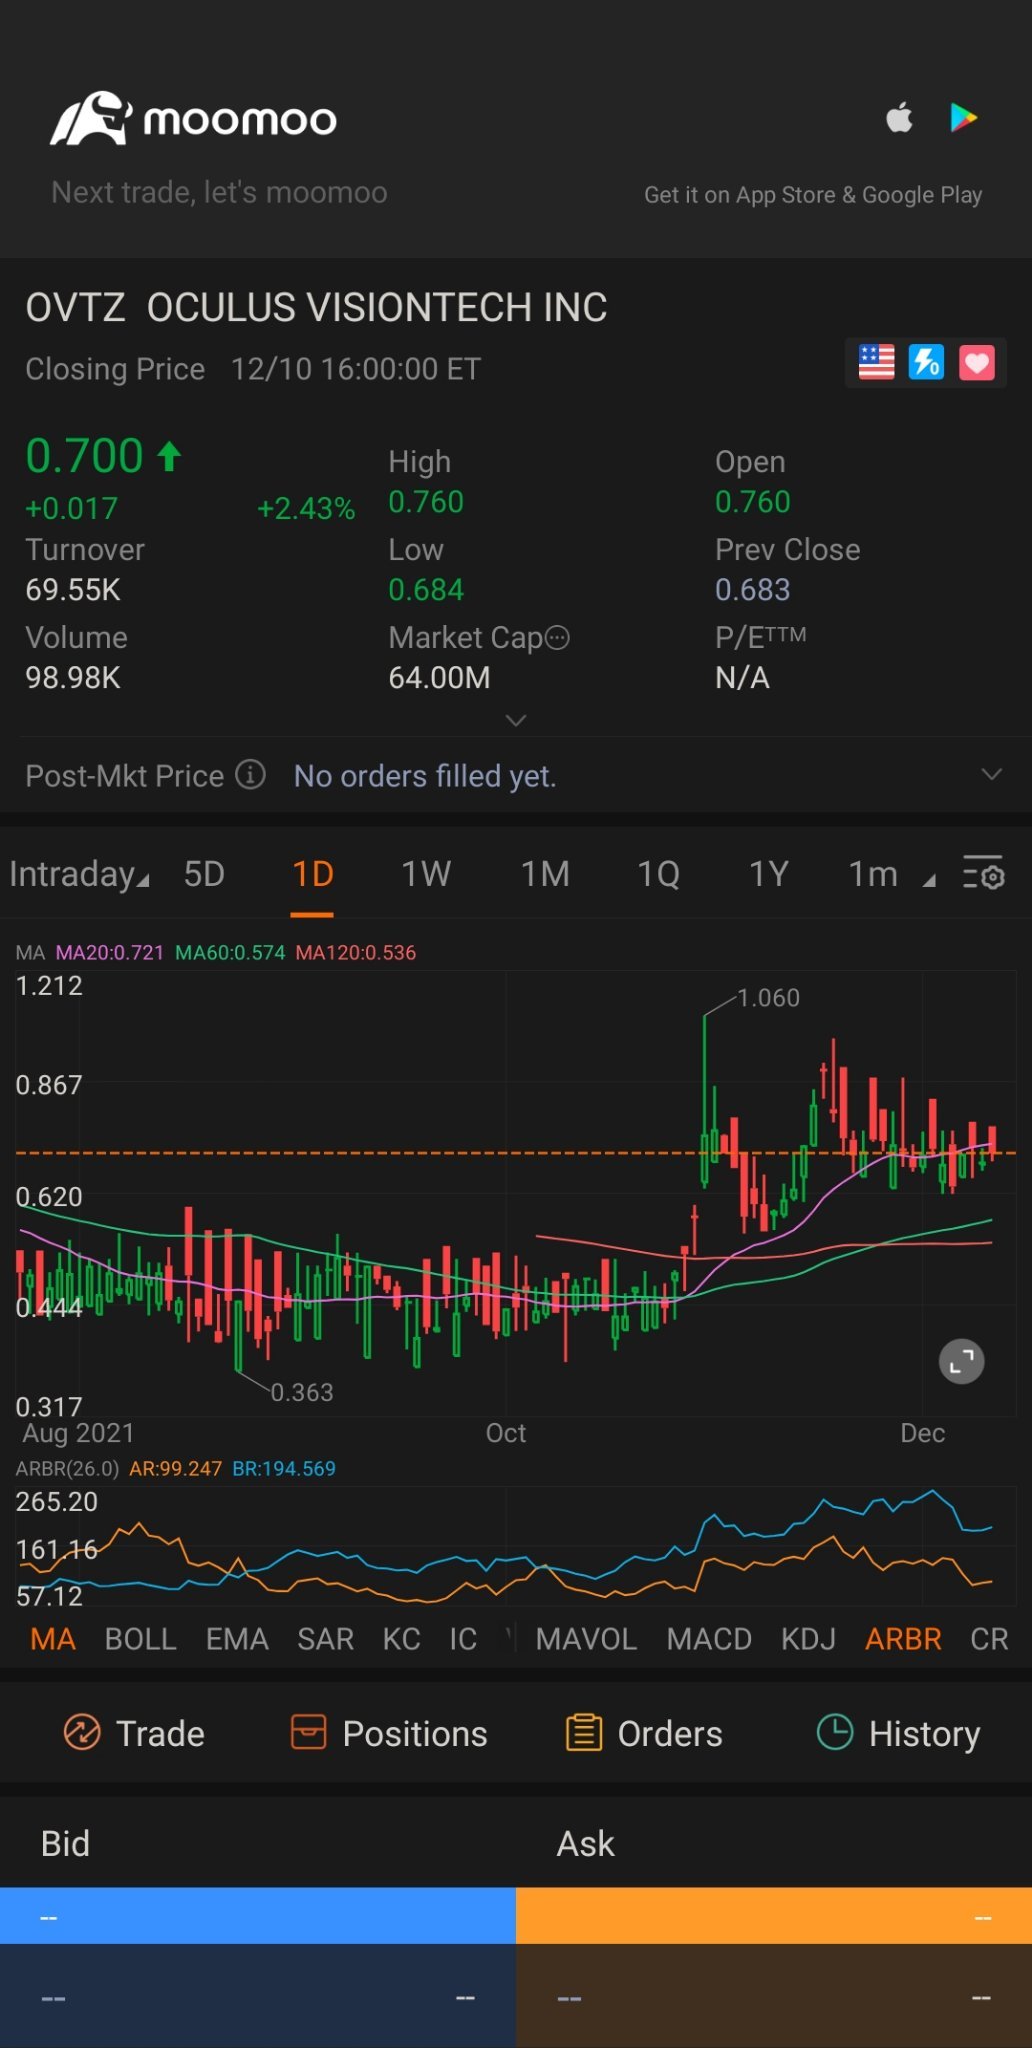Viewport: 1032px width, 2048px height.
Task: Tap the MA60:0.574 legend value
Action: pyautogui.click(x=230, y=952)
